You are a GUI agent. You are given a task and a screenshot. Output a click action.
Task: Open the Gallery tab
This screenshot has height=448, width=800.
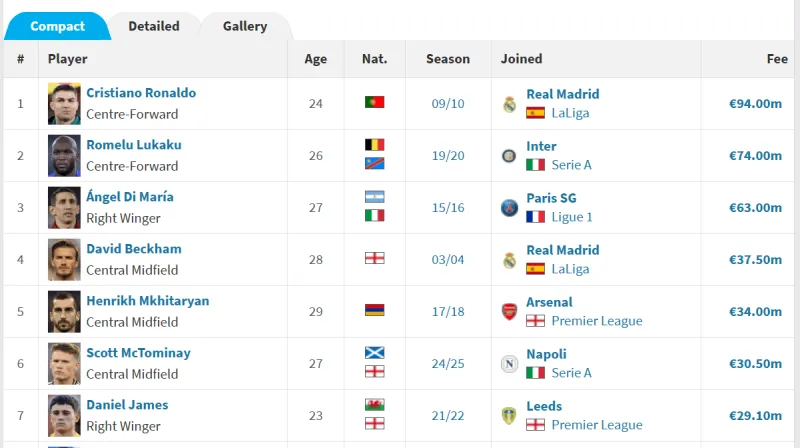(x=245, y=26)
